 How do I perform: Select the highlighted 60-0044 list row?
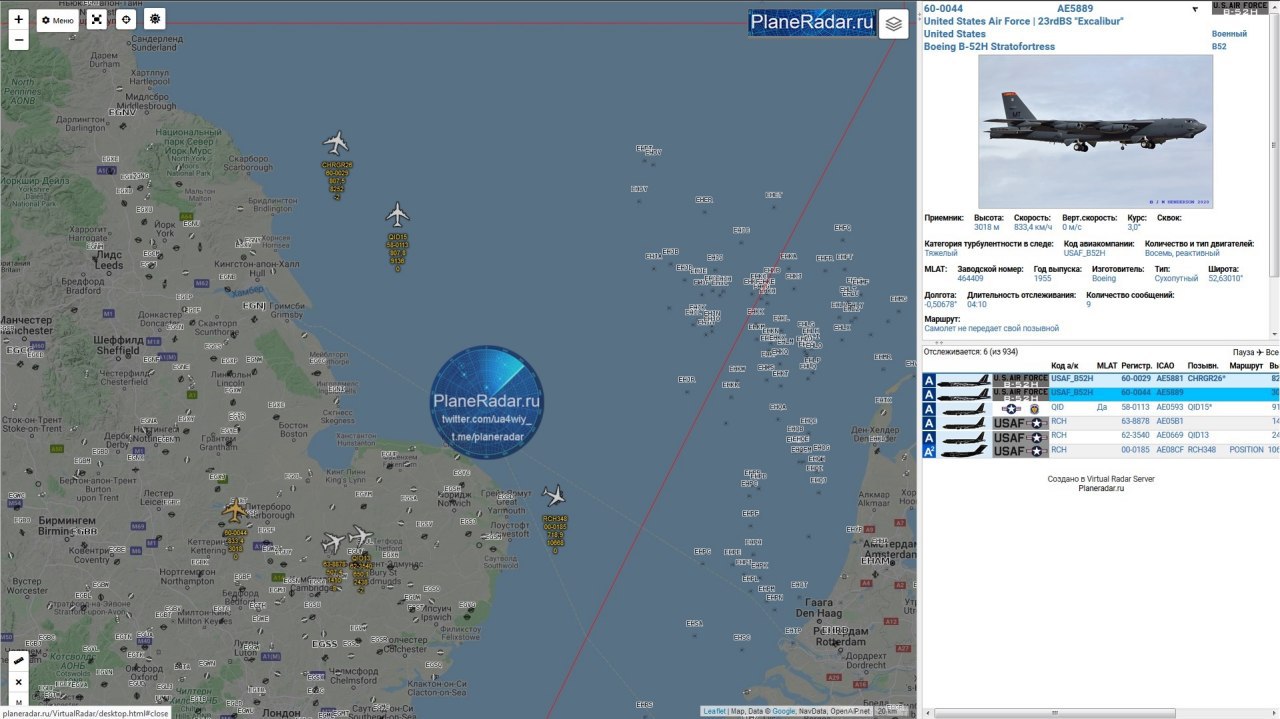pyautogui.click(x=1100, y=393)
